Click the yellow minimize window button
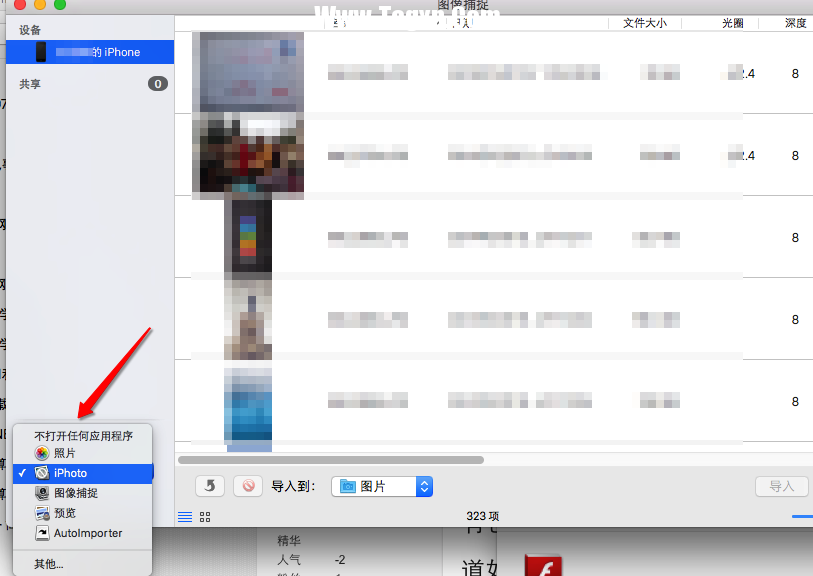Screen dimensions: 813x576 [x=40, y=4]
